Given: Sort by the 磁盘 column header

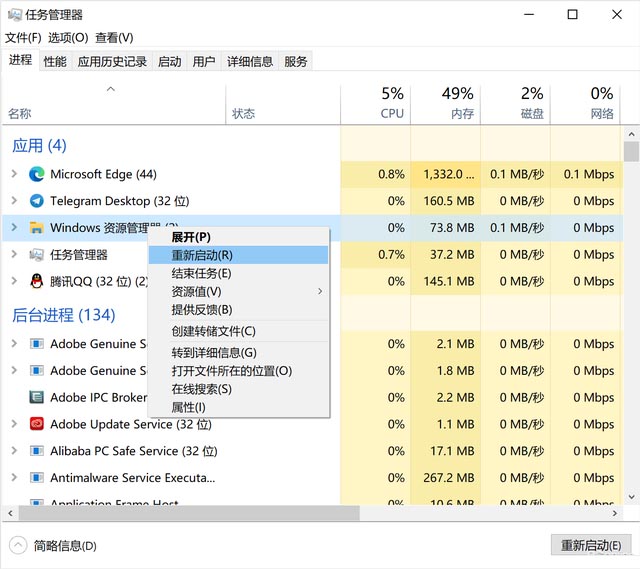Looking at the screenshot, I should pyautogui.click(x=516, y=104).
